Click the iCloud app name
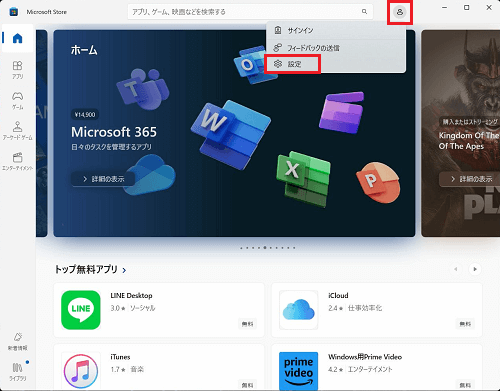500x391 pixels. point(338,296)
